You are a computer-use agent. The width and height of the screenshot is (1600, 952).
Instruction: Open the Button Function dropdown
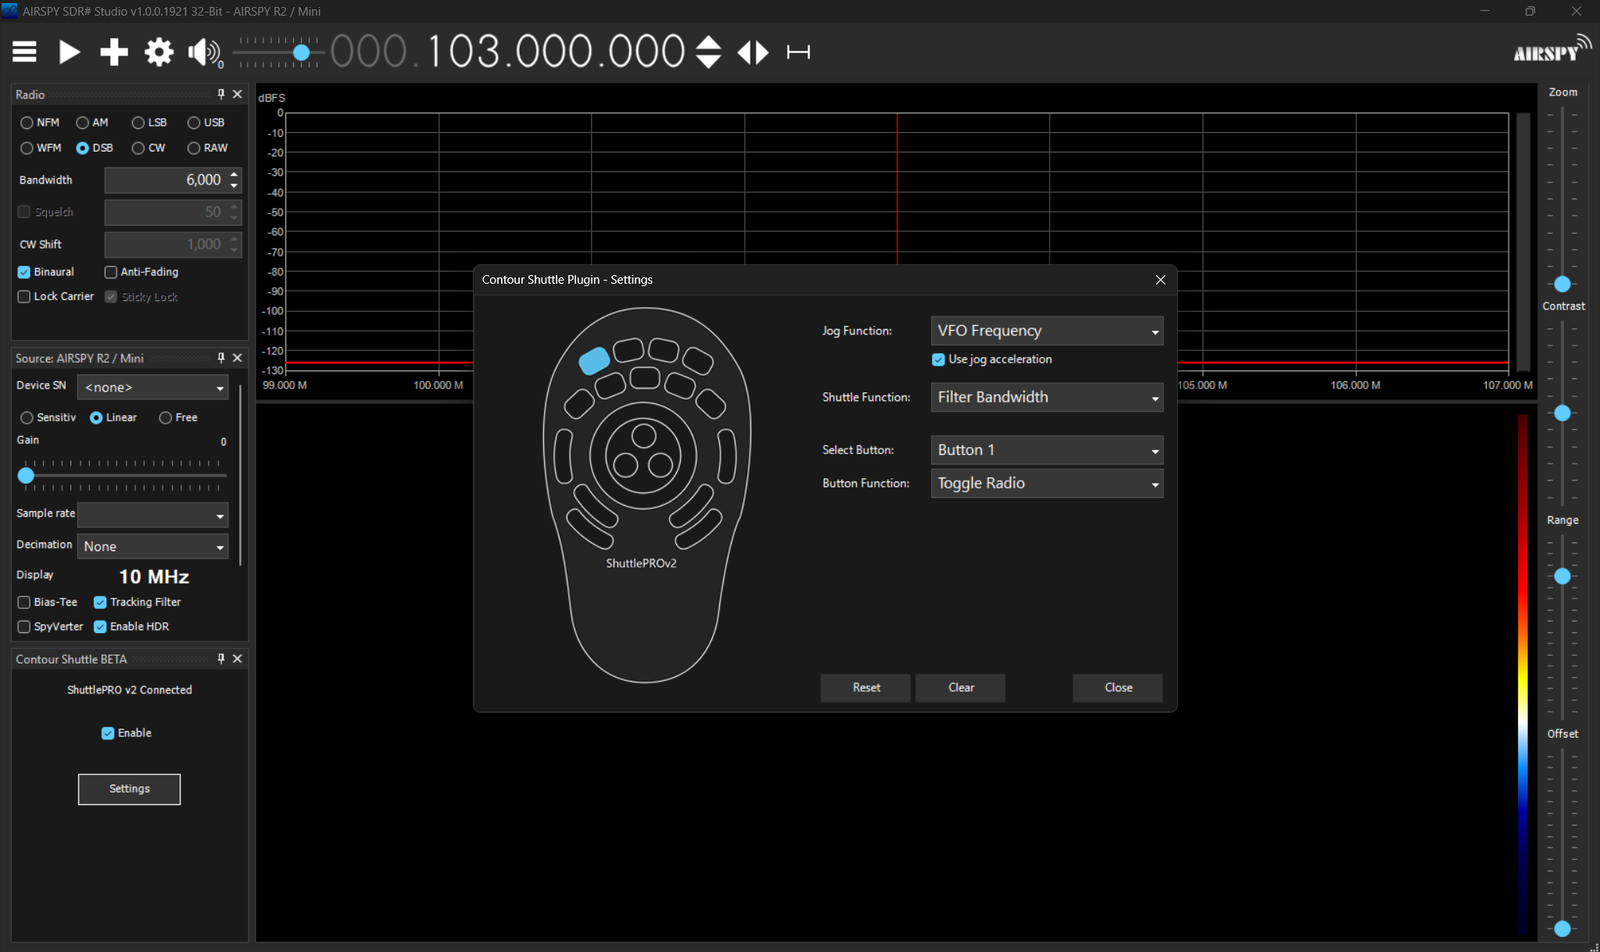tap(1047, 484)
